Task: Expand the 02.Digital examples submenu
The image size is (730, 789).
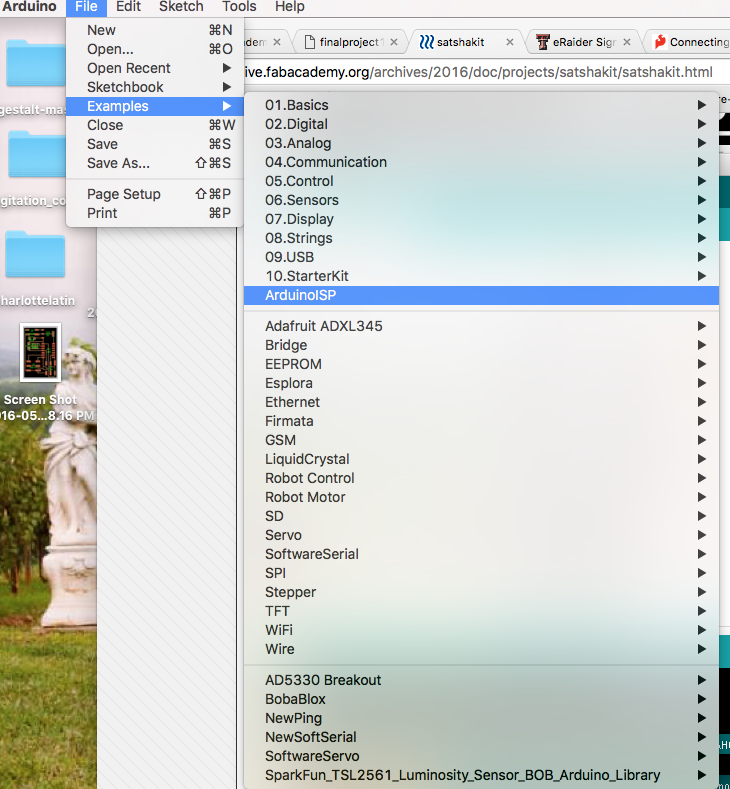Action: 481,124
